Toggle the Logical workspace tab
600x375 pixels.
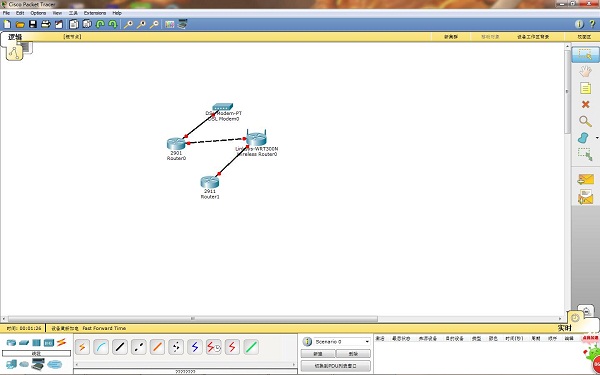[15, 37]
